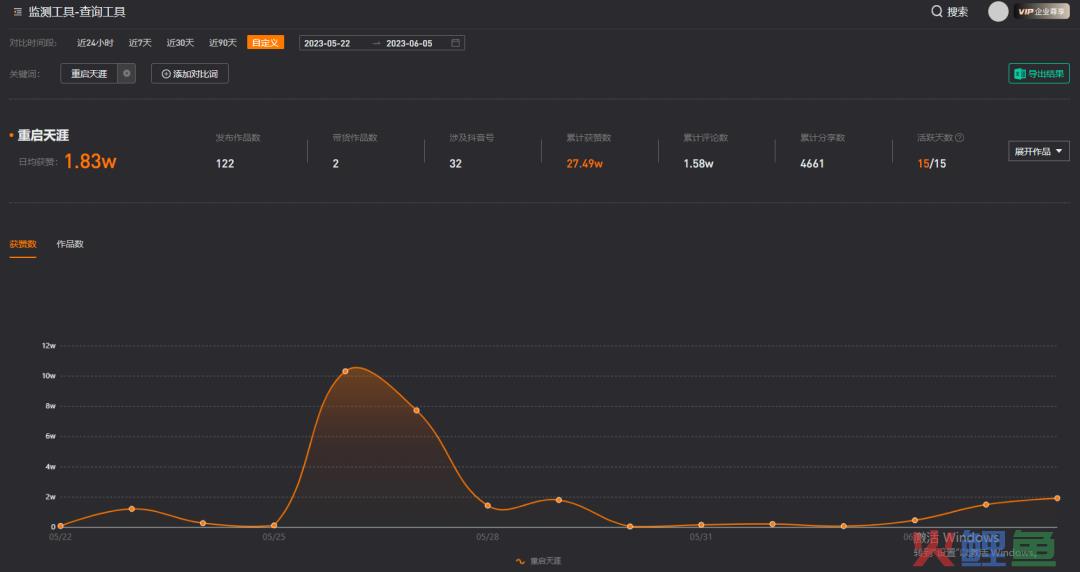
Task: Click the help icon beside 活跃天数
Action: click(x=959, y=138)
